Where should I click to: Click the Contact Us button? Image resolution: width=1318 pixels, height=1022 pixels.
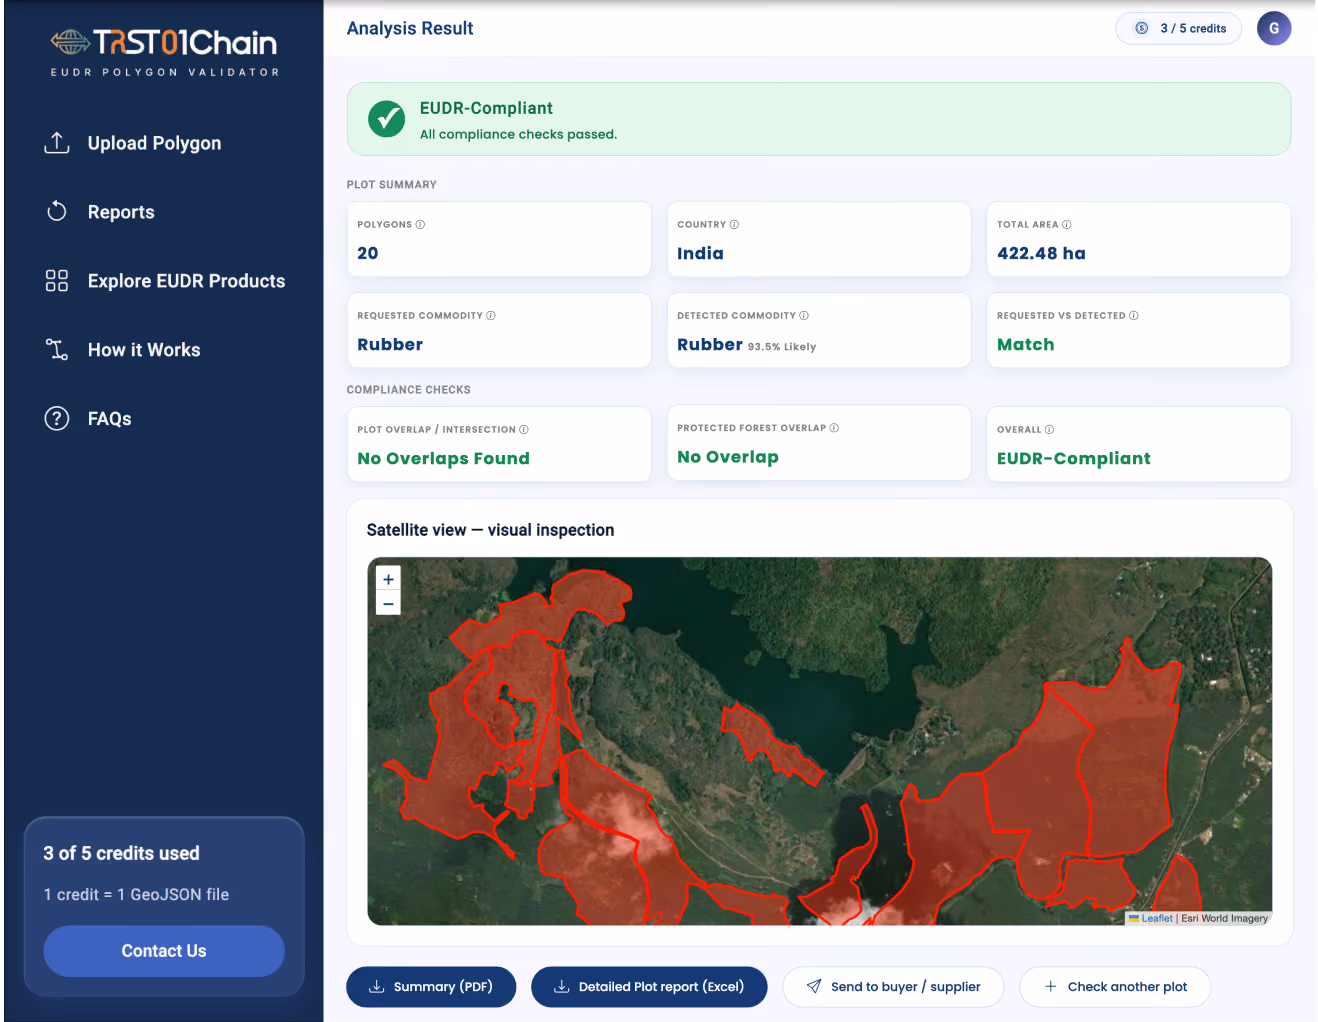(164, 951)
